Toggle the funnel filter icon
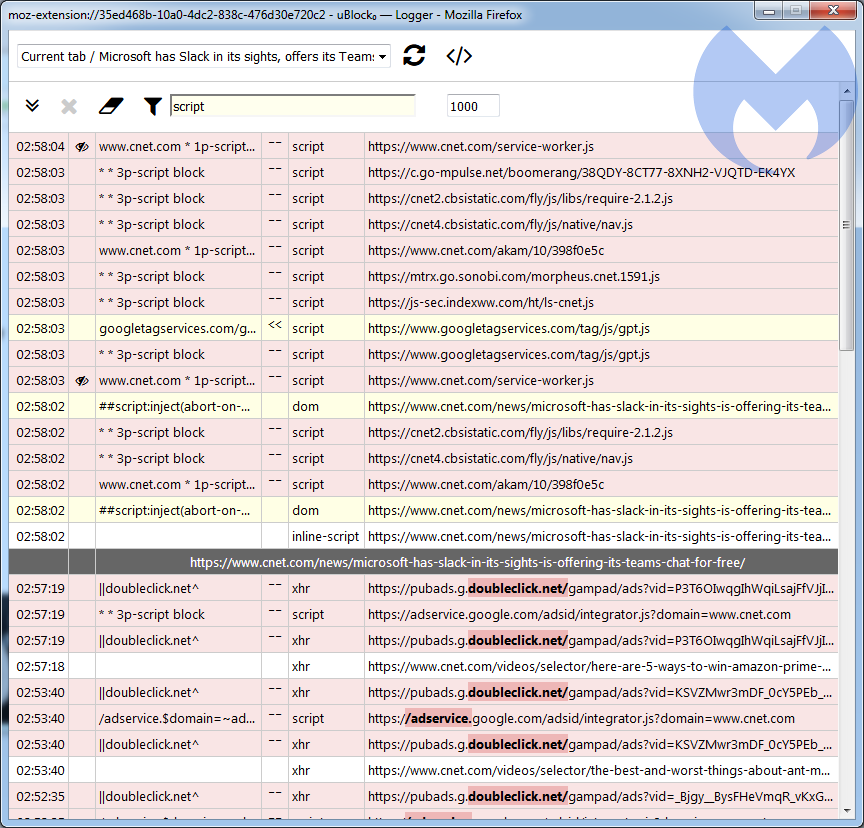 tap(153, 106)
